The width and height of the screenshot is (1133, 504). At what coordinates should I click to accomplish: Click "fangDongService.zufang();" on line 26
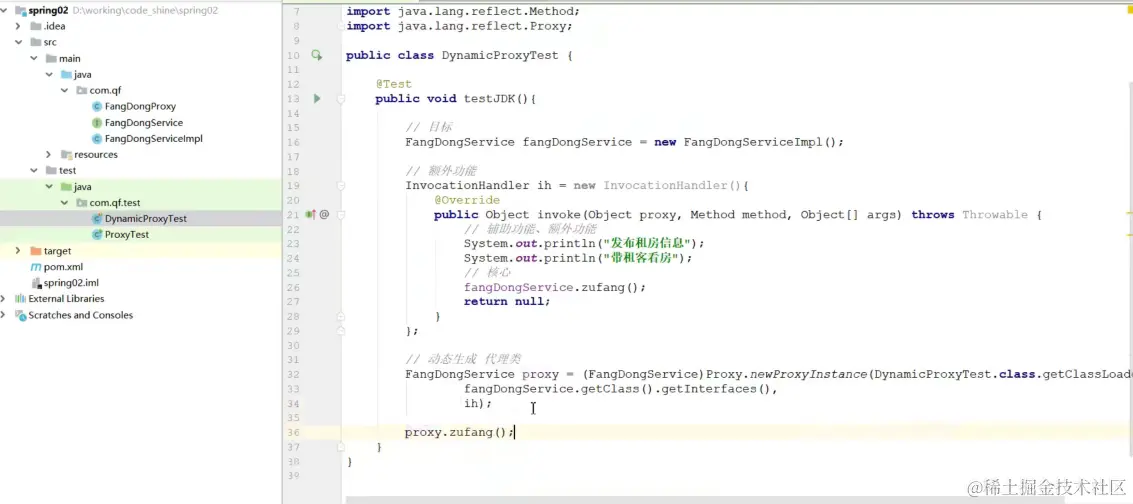pos(555,287)
